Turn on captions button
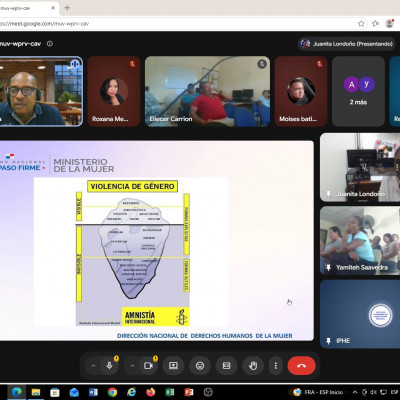400x400 pixels. [226, 366]
